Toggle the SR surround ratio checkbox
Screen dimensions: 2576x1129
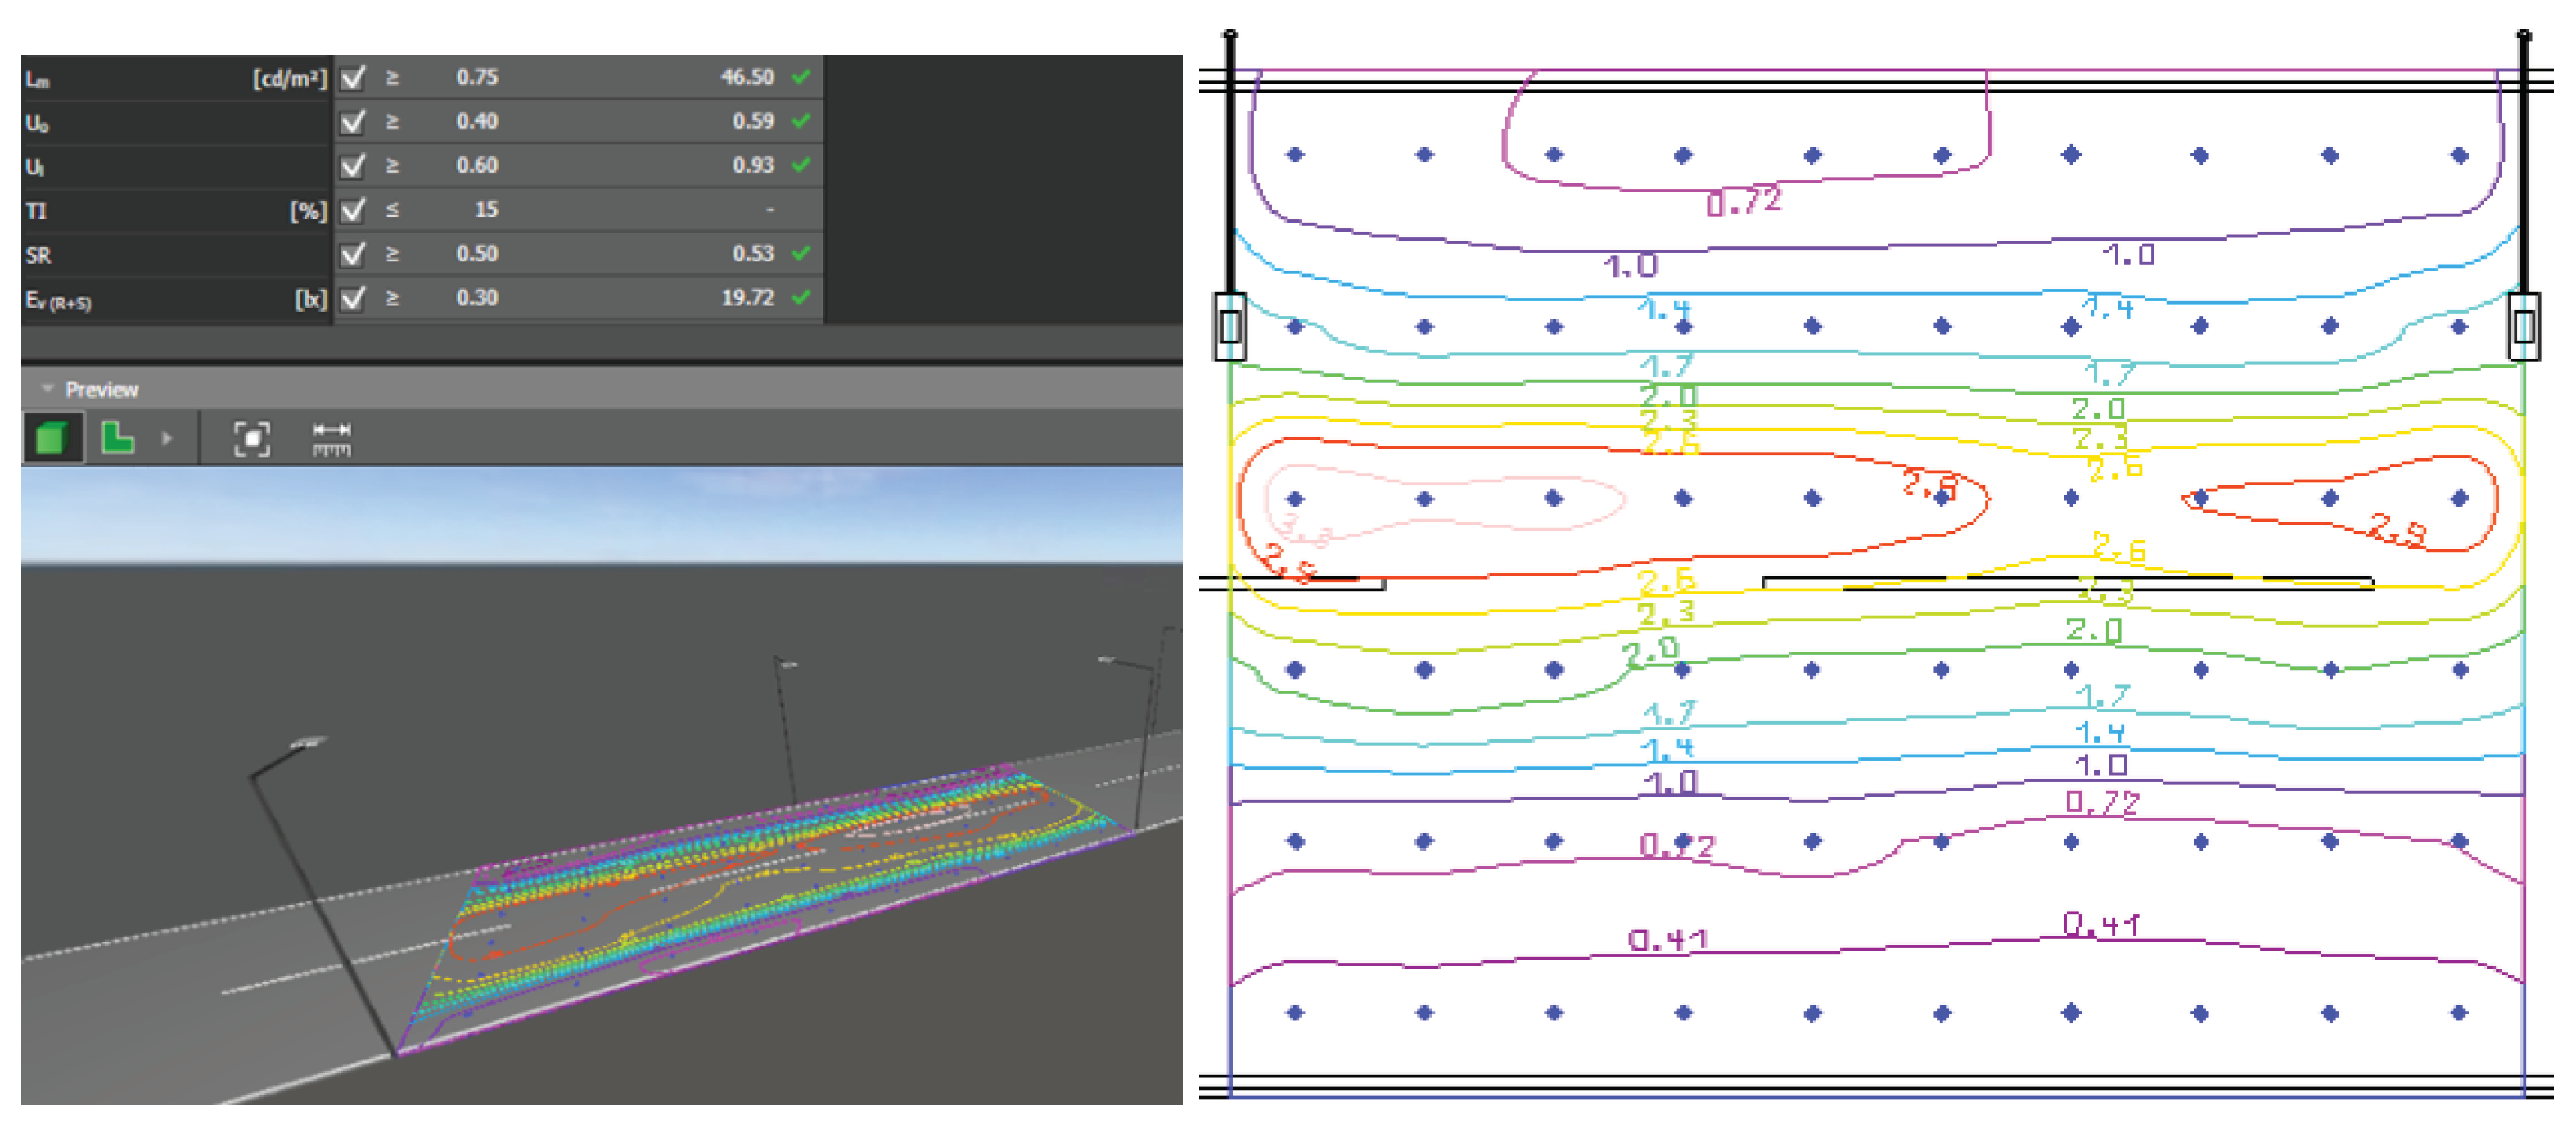[x=353, y=254]
